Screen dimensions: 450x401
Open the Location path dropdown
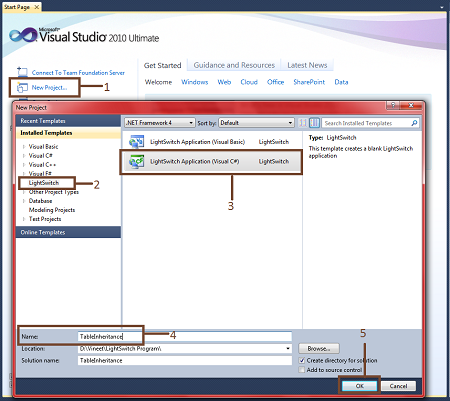pos(288,349)
